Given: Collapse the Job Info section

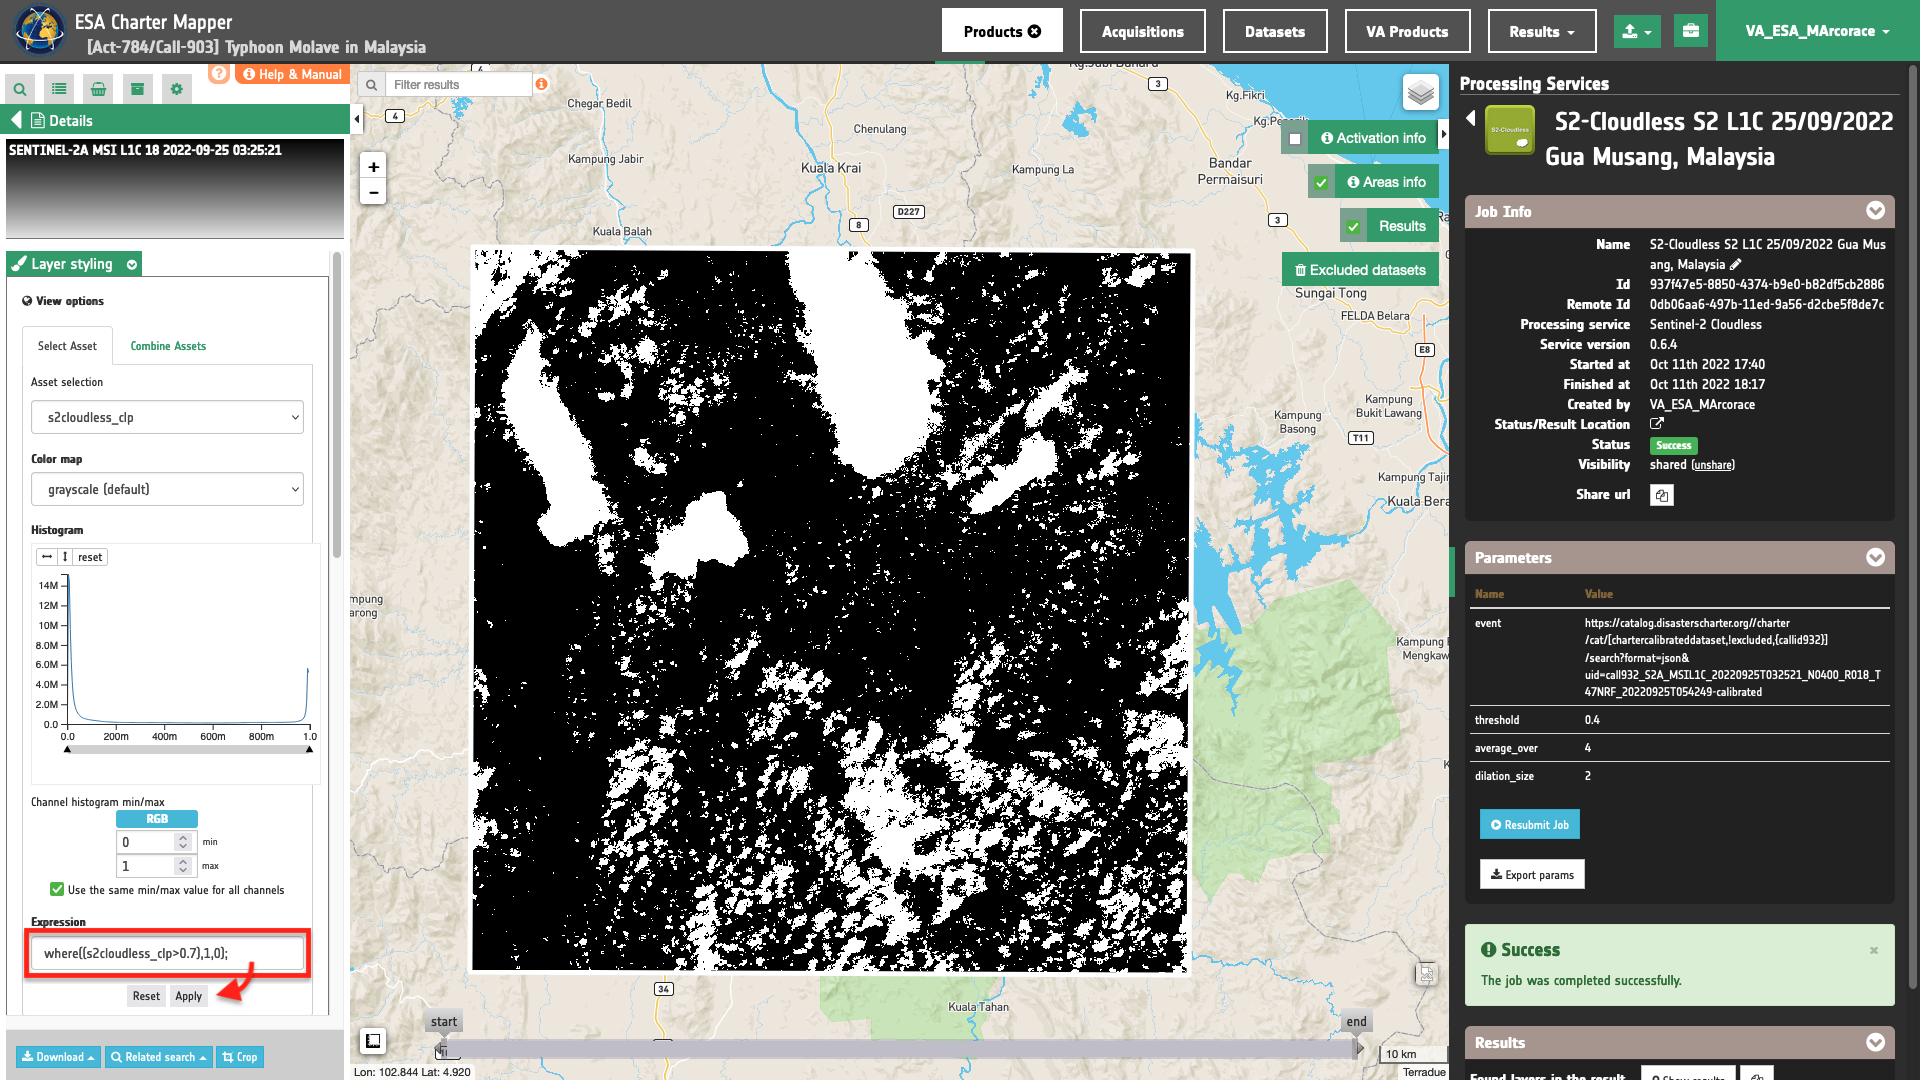Looking at the screenshot, I should (1875, 211).
